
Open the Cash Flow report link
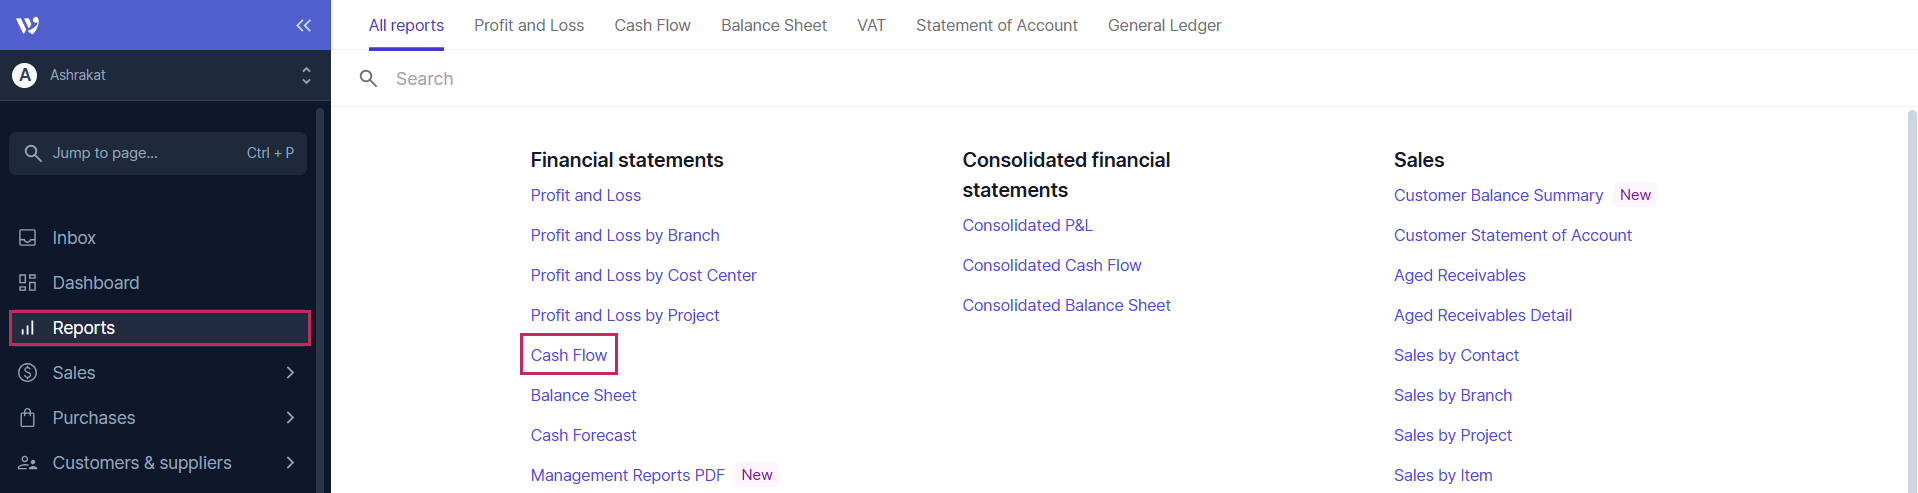pos(568,355)
